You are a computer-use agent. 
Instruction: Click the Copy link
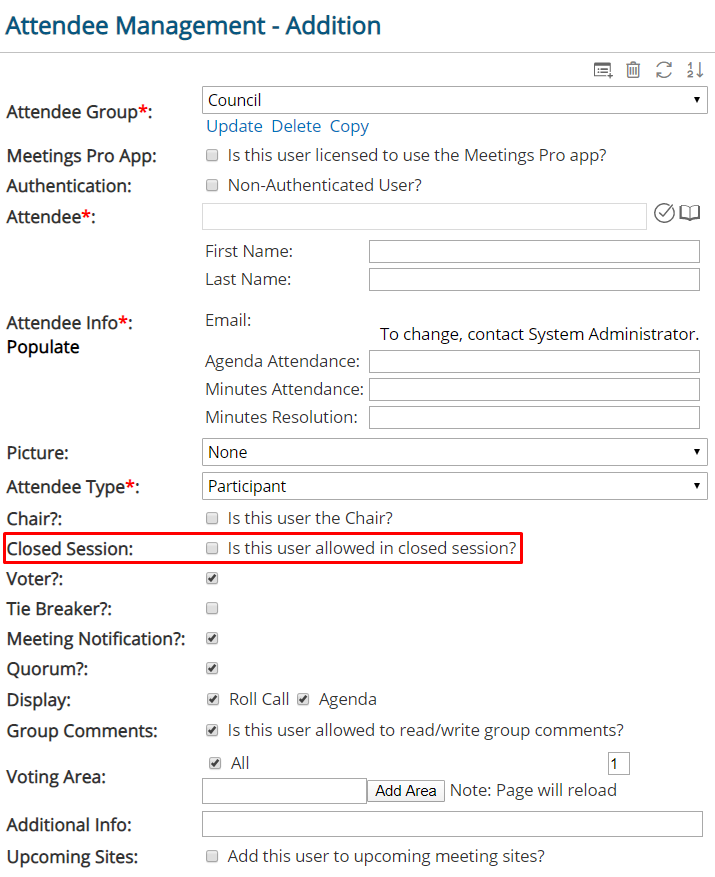tap(349, 126)
